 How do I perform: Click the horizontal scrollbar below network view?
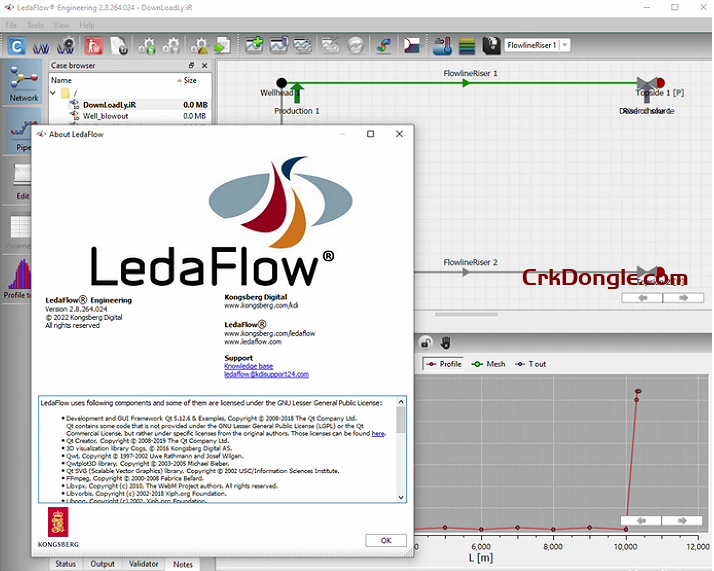[x=466, y=314]
